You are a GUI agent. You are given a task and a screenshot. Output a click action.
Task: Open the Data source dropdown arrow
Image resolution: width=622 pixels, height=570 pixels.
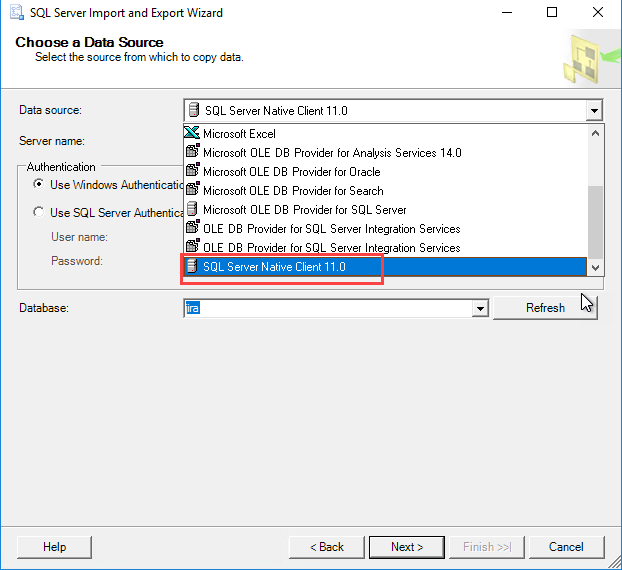594,110
